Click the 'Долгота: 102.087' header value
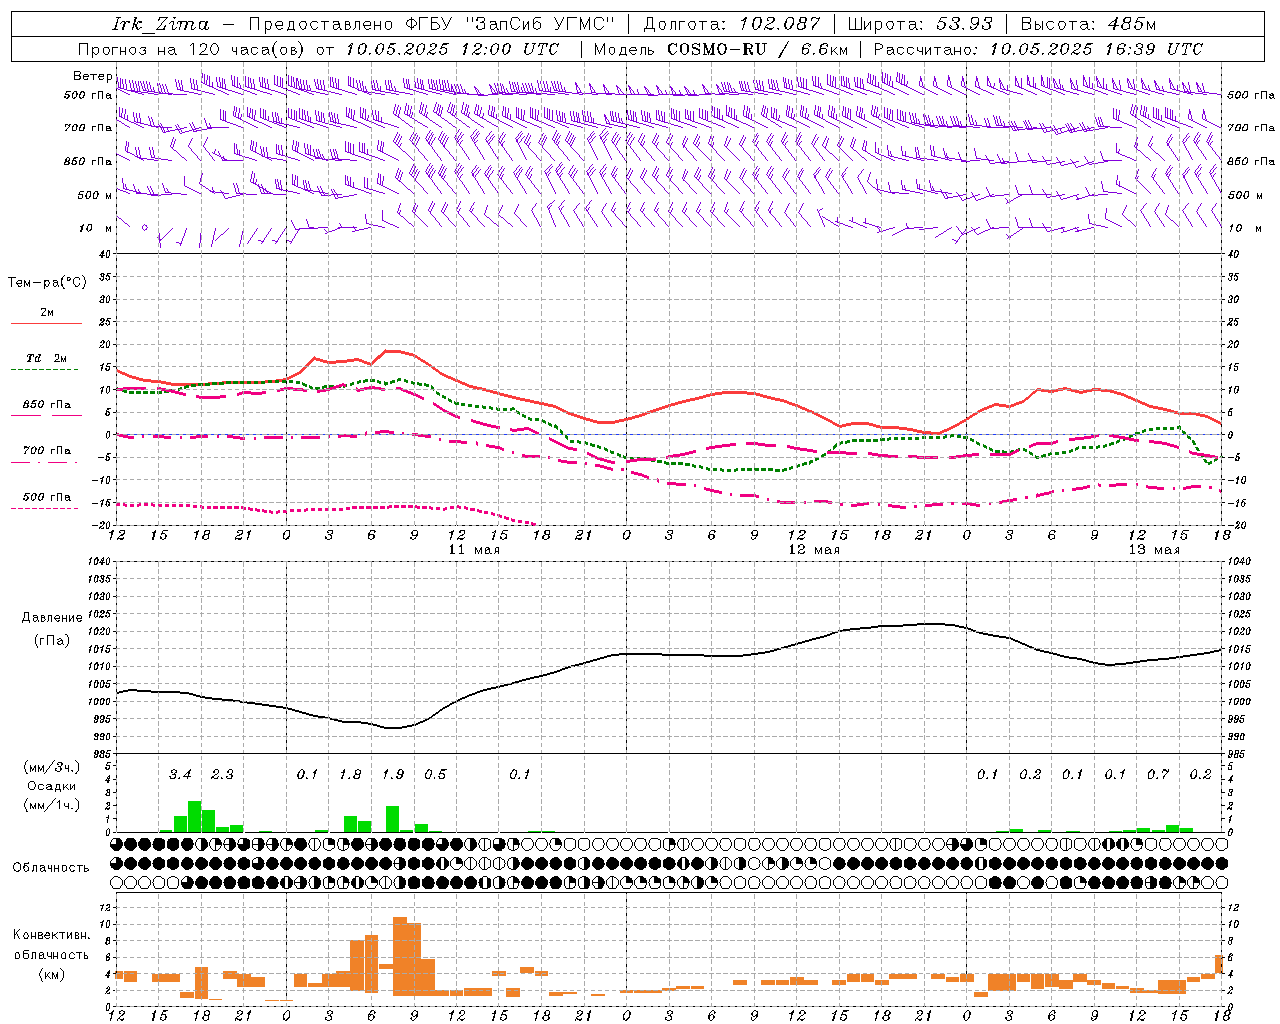 [x=731, y=24]
